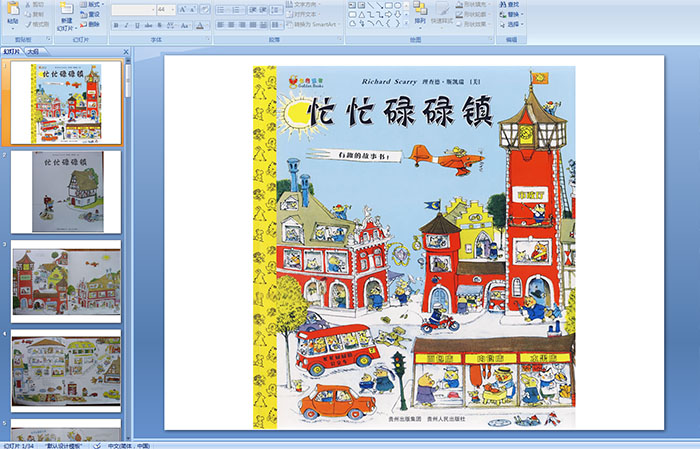700x449 pixels.
Task: Open the Font Color dropdown arrow
Action: tap(208, 25)
